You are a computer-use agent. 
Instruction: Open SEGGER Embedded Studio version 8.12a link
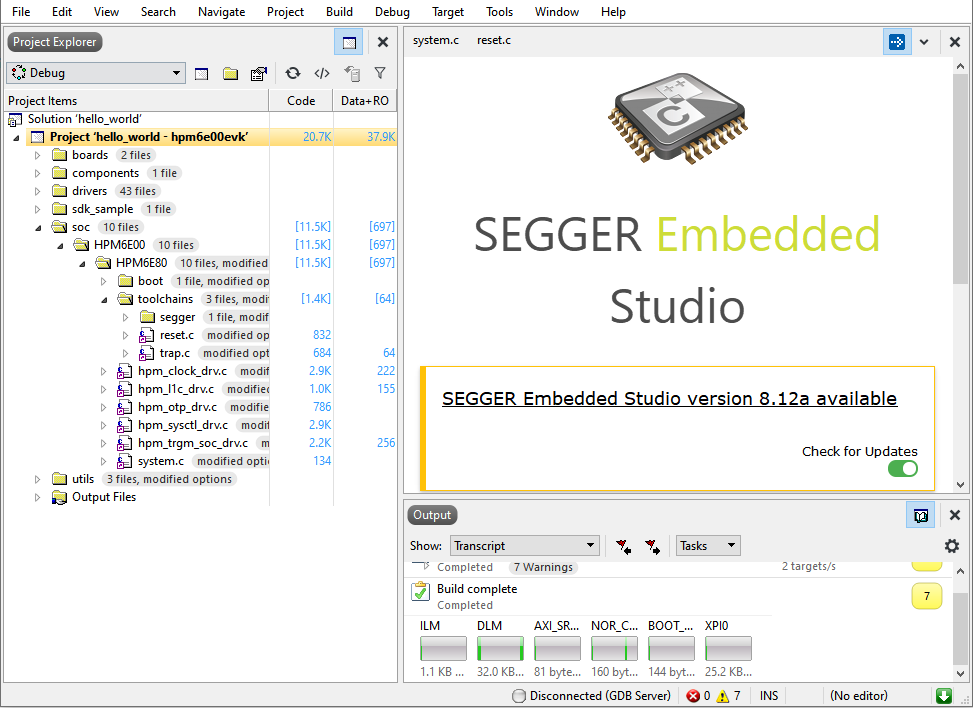670,398
